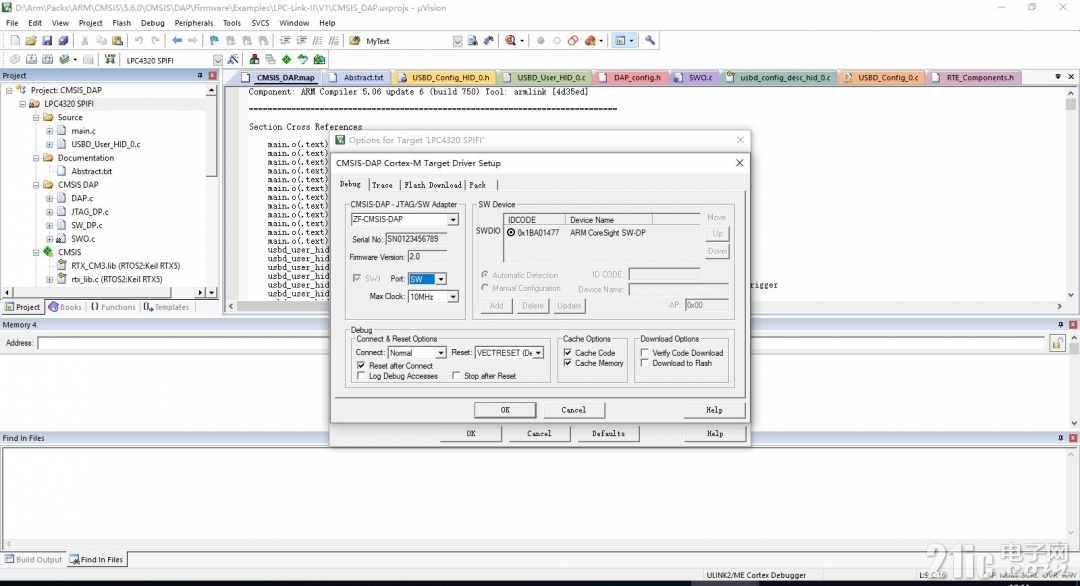The height and width of the screenshot is (586, 1080).
Task: Click the Download to flash LOAD icon
Action: point(110,60)
